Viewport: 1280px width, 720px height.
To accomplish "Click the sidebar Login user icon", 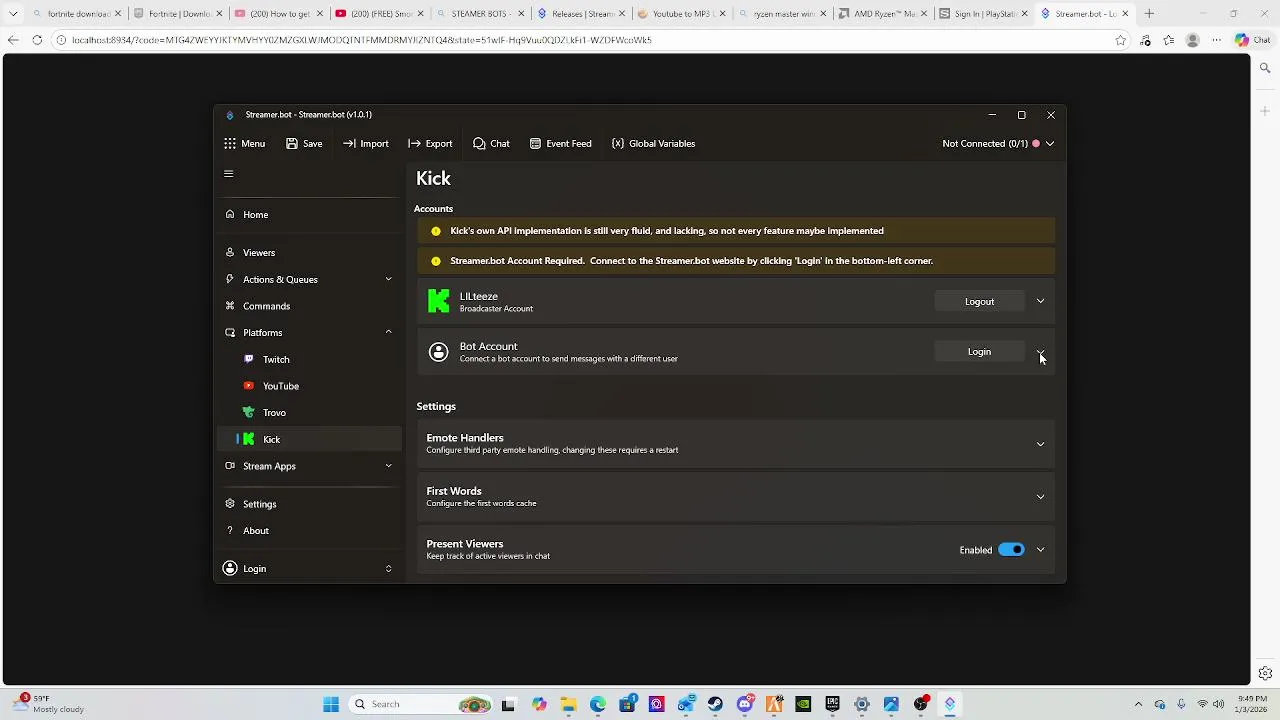I will pos(230,569).
